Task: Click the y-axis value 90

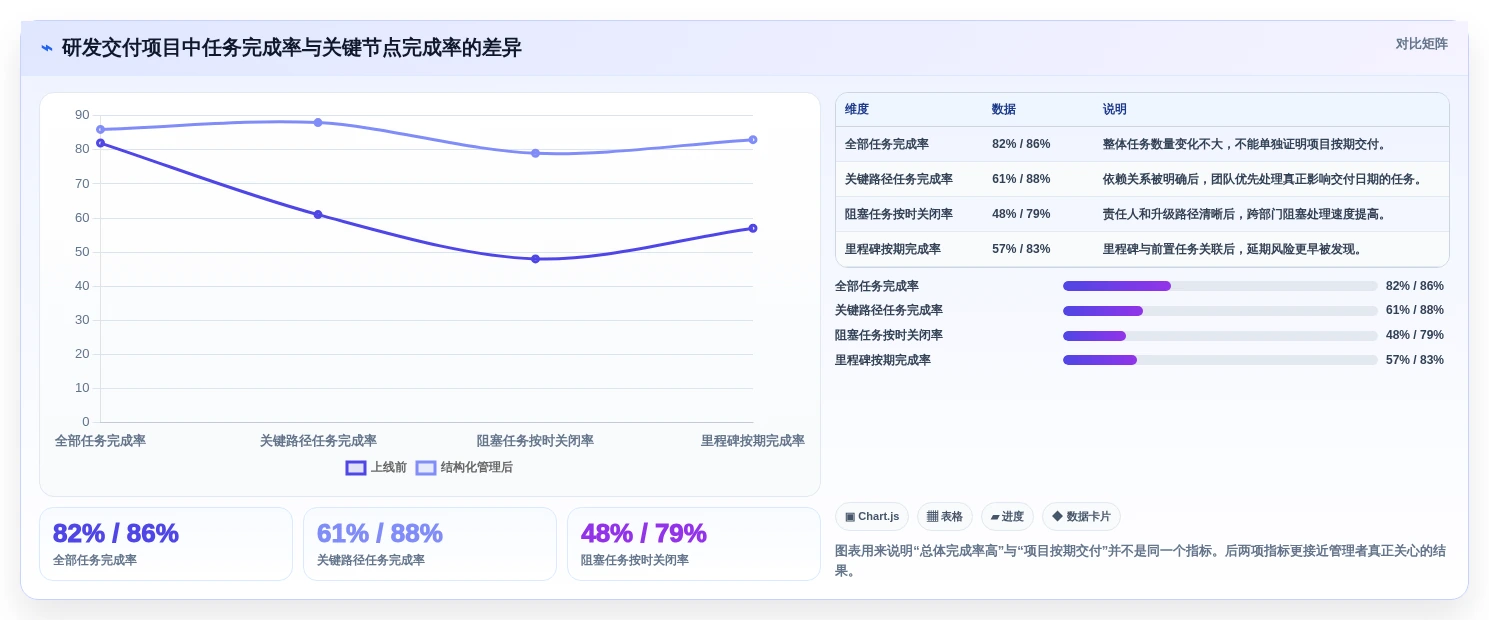Action: coord(82,115)
